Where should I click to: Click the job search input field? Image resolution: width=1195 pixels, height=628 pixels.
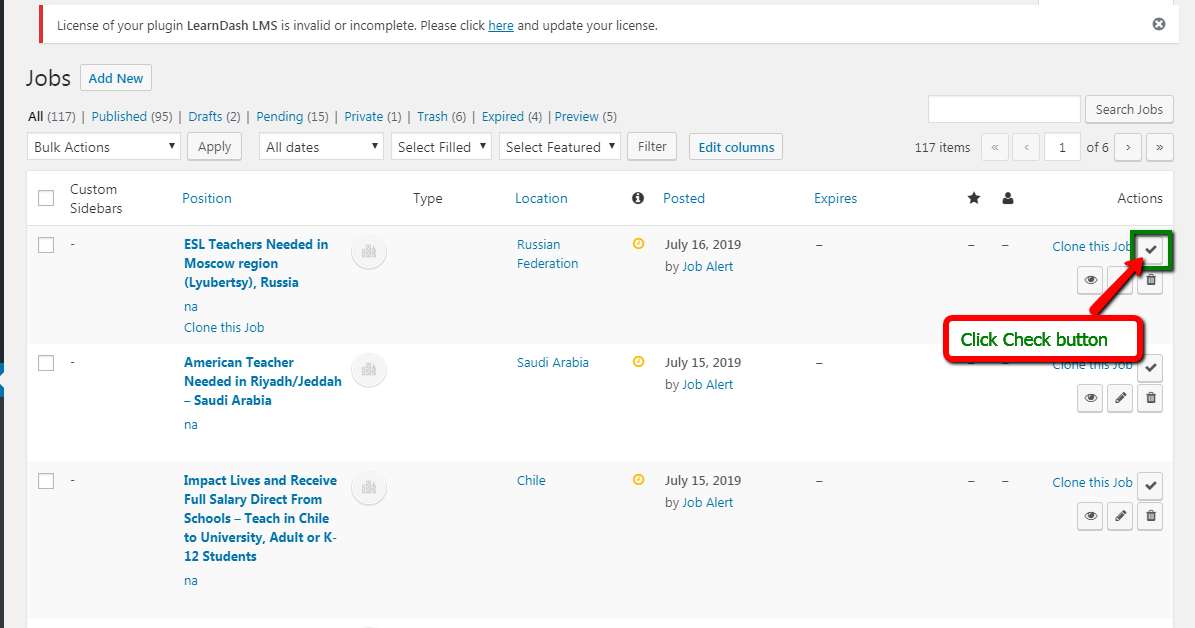(1004, 109)
